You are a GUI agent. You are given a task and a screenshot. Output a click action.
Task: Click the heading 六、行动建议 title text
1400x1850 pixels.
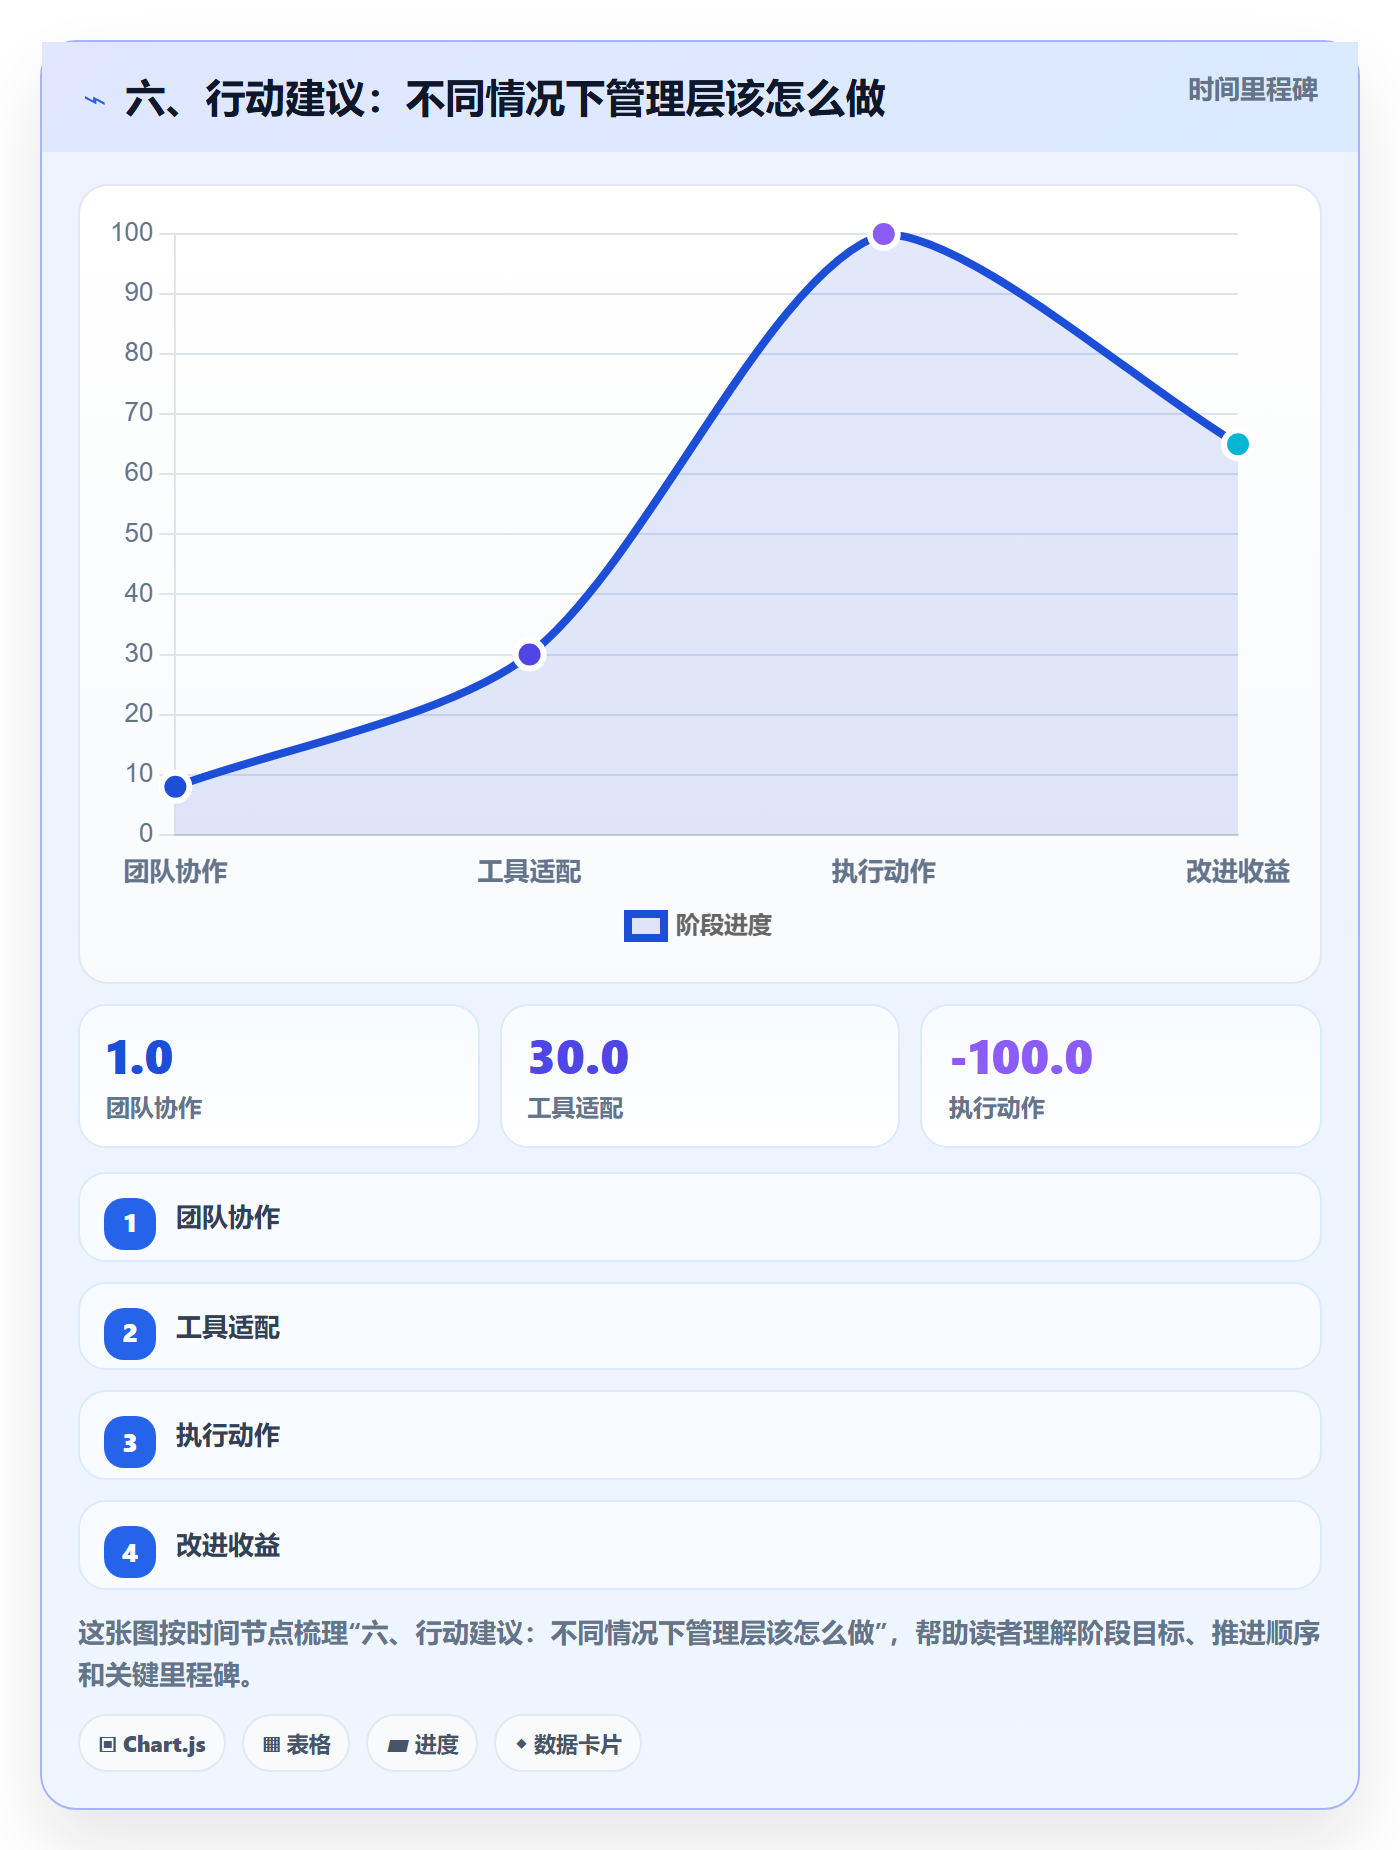click(505, 99)
